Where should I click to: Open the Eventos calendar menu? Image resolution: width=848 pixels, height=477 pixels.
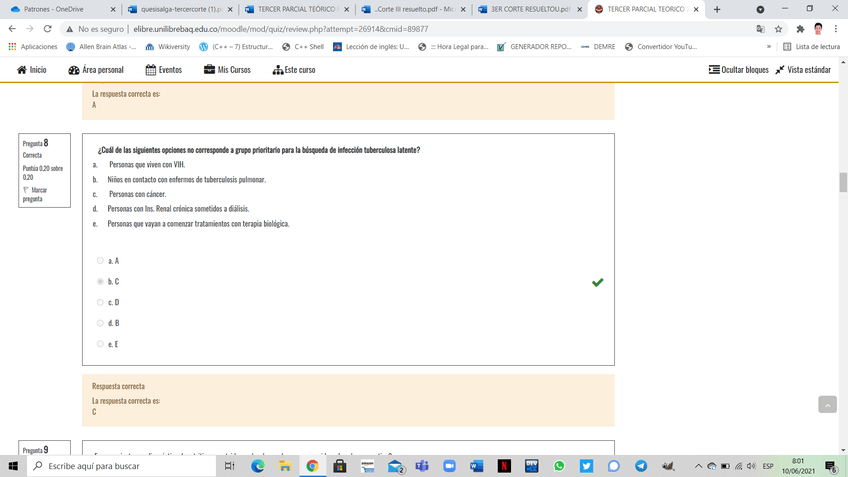point(163,70)
